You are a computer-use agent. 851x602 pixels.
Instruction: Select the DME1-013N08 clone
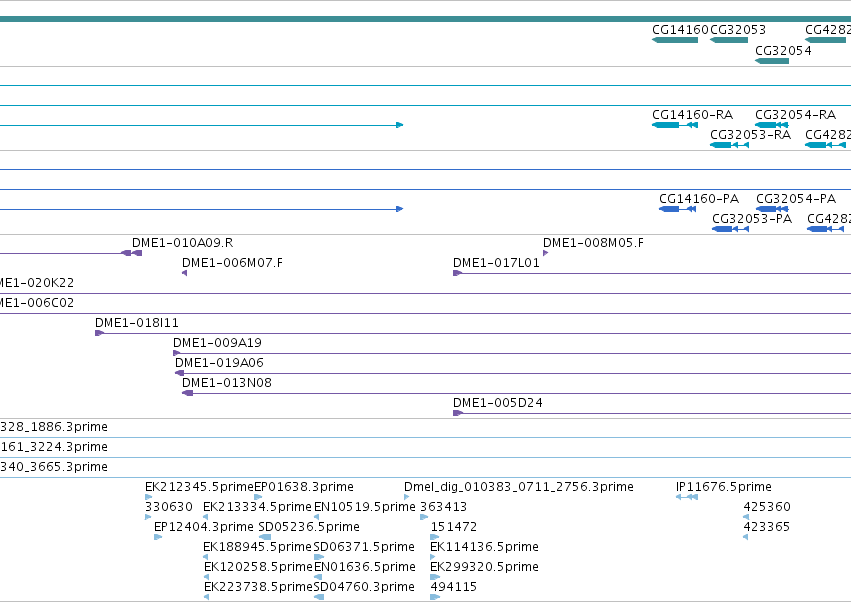pos(516,393)
